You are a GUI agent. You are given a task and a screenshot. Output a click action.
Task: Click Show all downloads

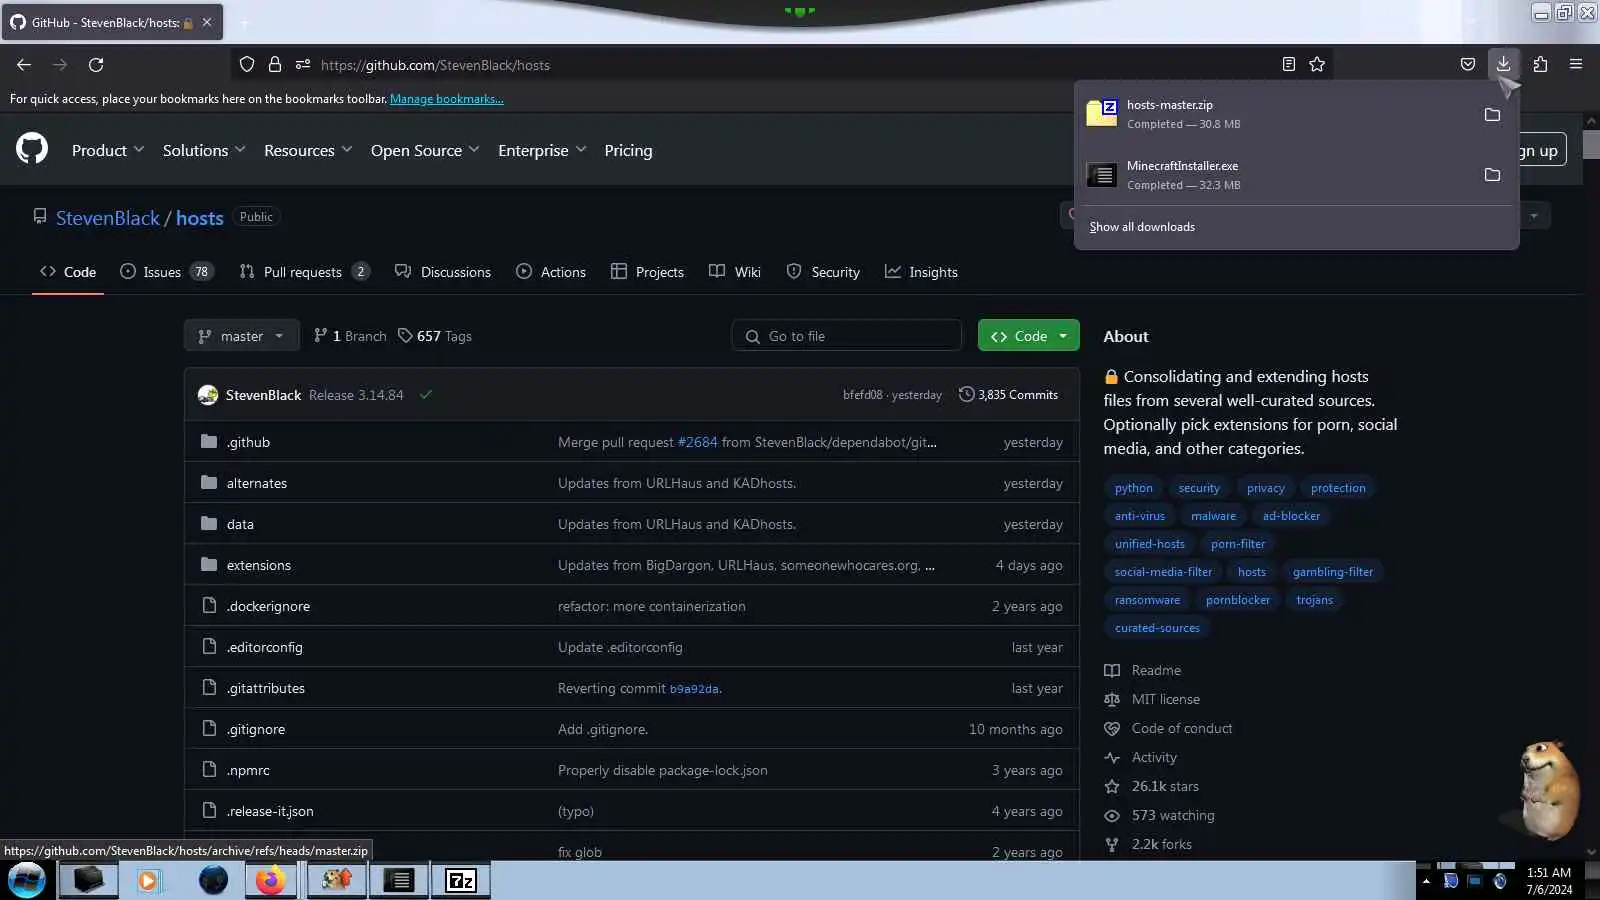tap(1142, 227)
